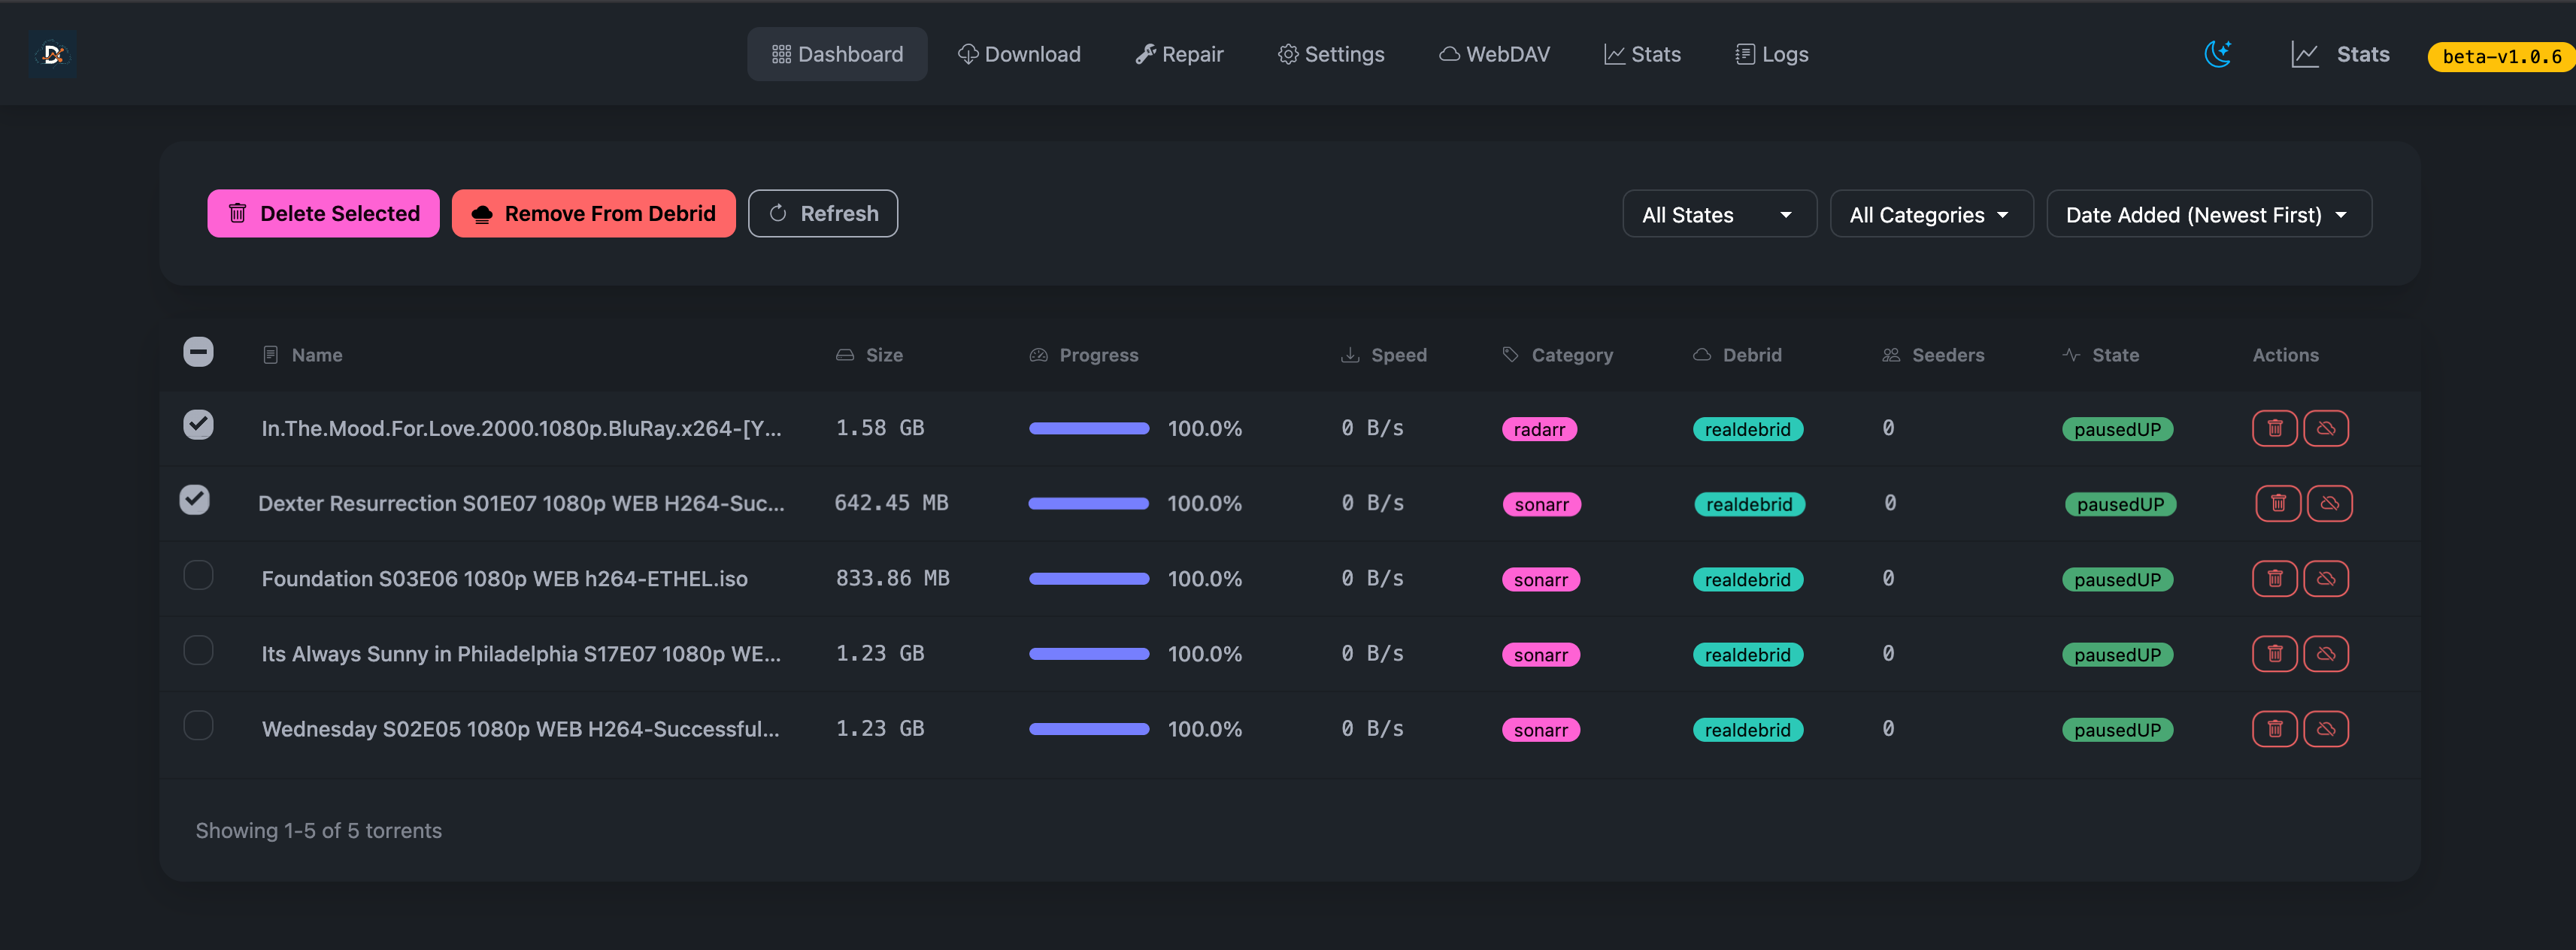The image size is (2576, 950).
Task: Open the Repair tool
Action: pyautogui.click(x=1179, y=54)
